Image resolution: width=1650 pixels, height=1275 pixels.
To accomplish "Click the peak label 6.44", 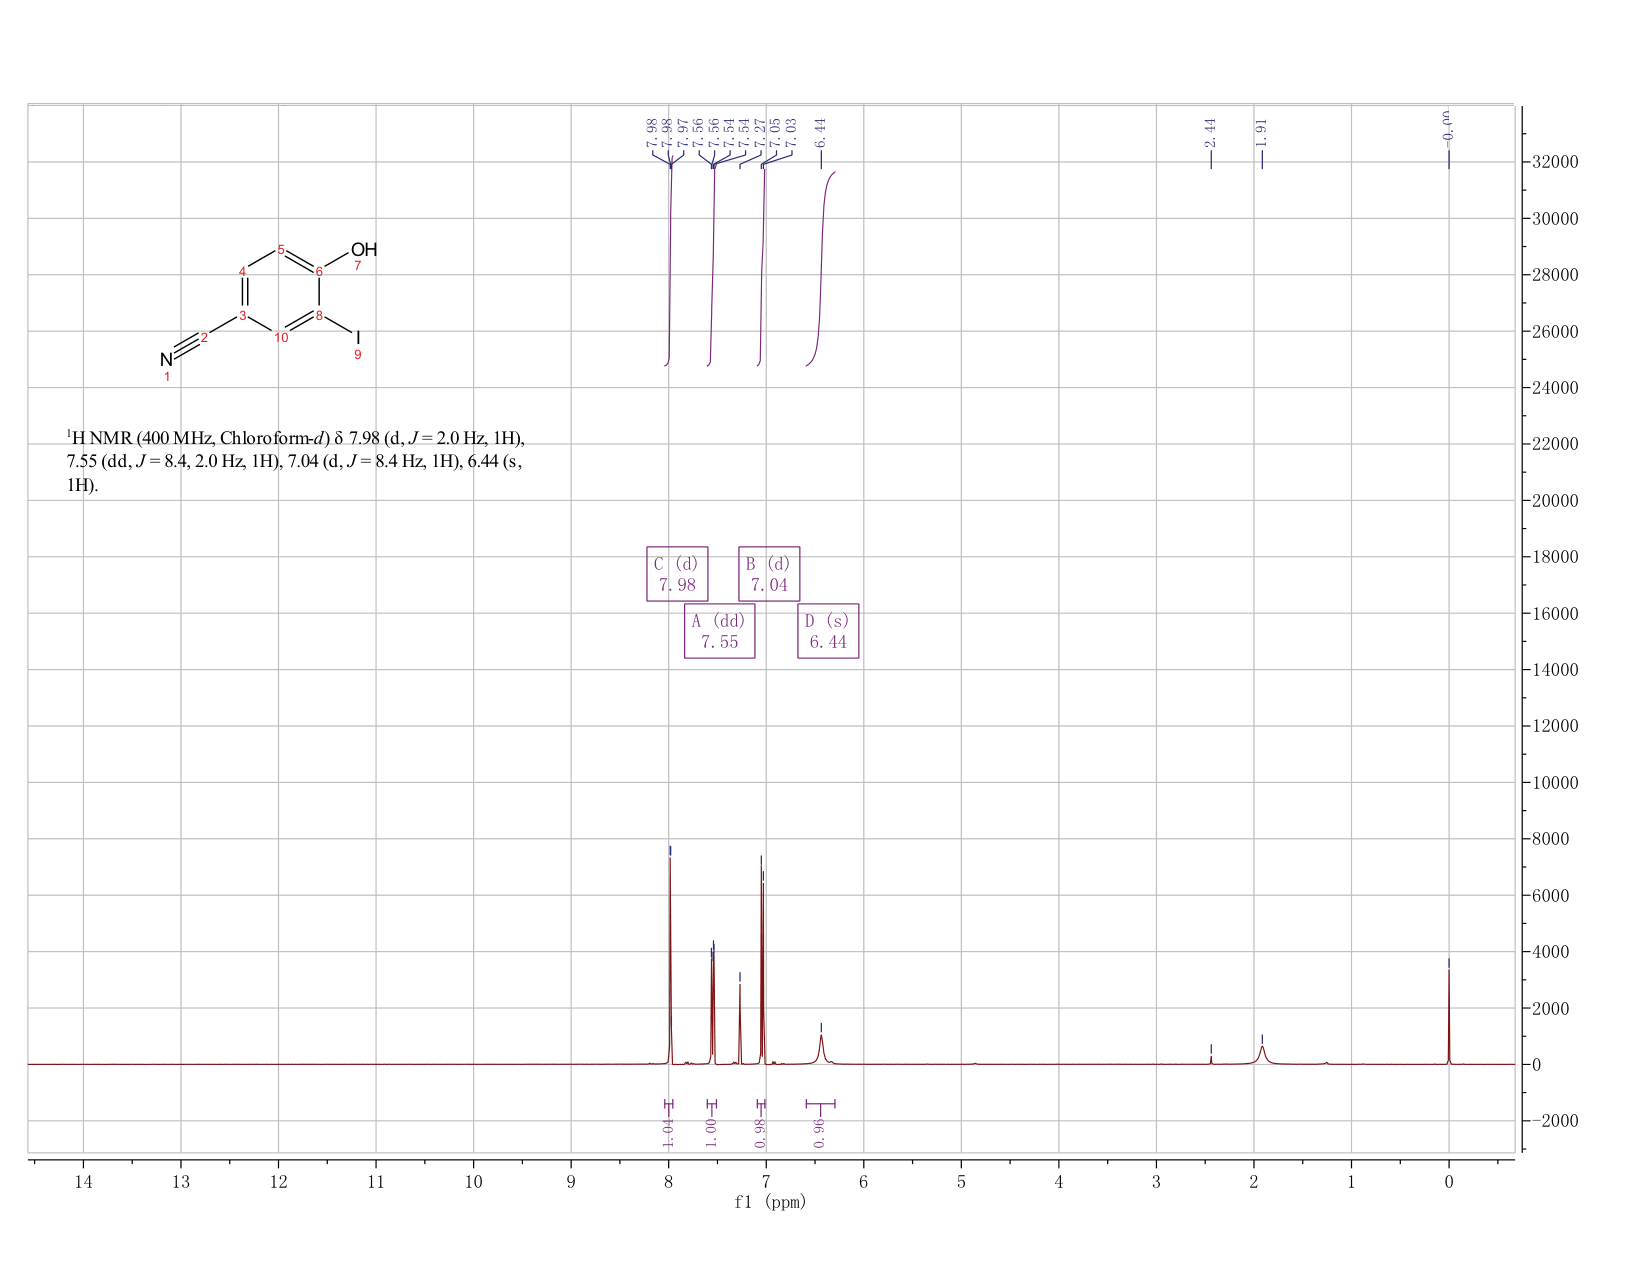I will click(821, 131).
